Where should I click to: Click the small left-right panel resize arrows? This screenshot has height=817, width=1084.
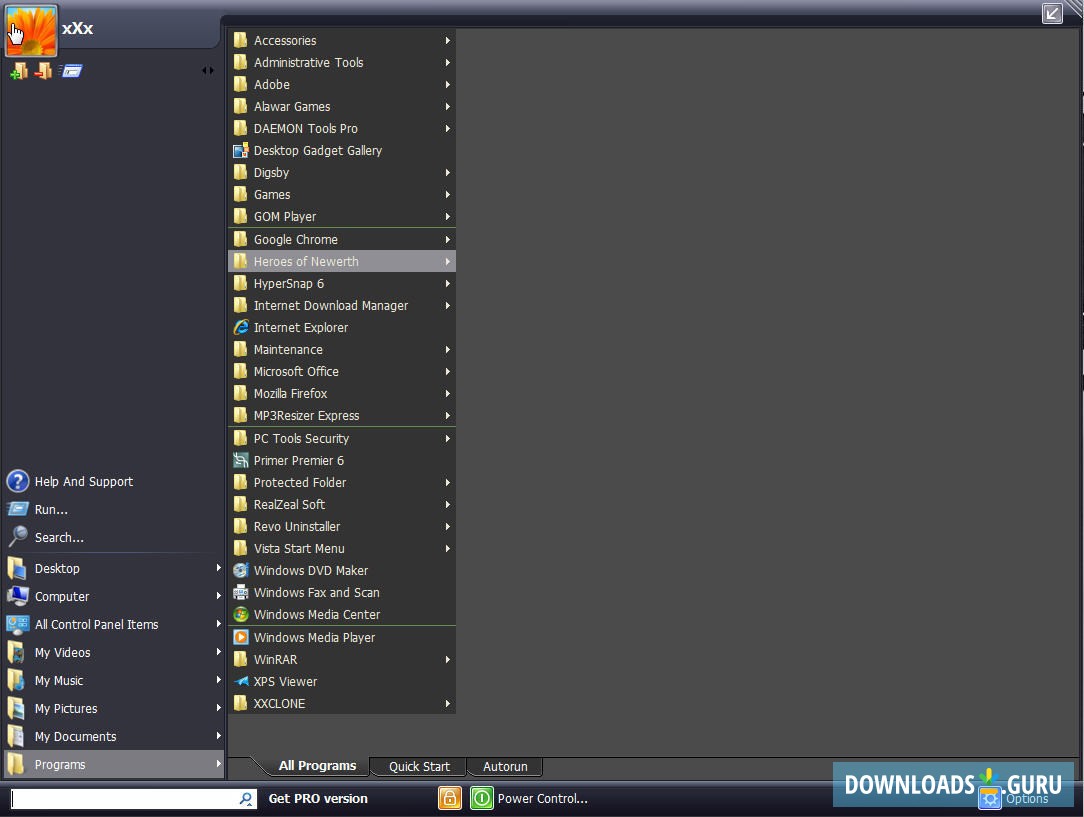click(207, 71)
